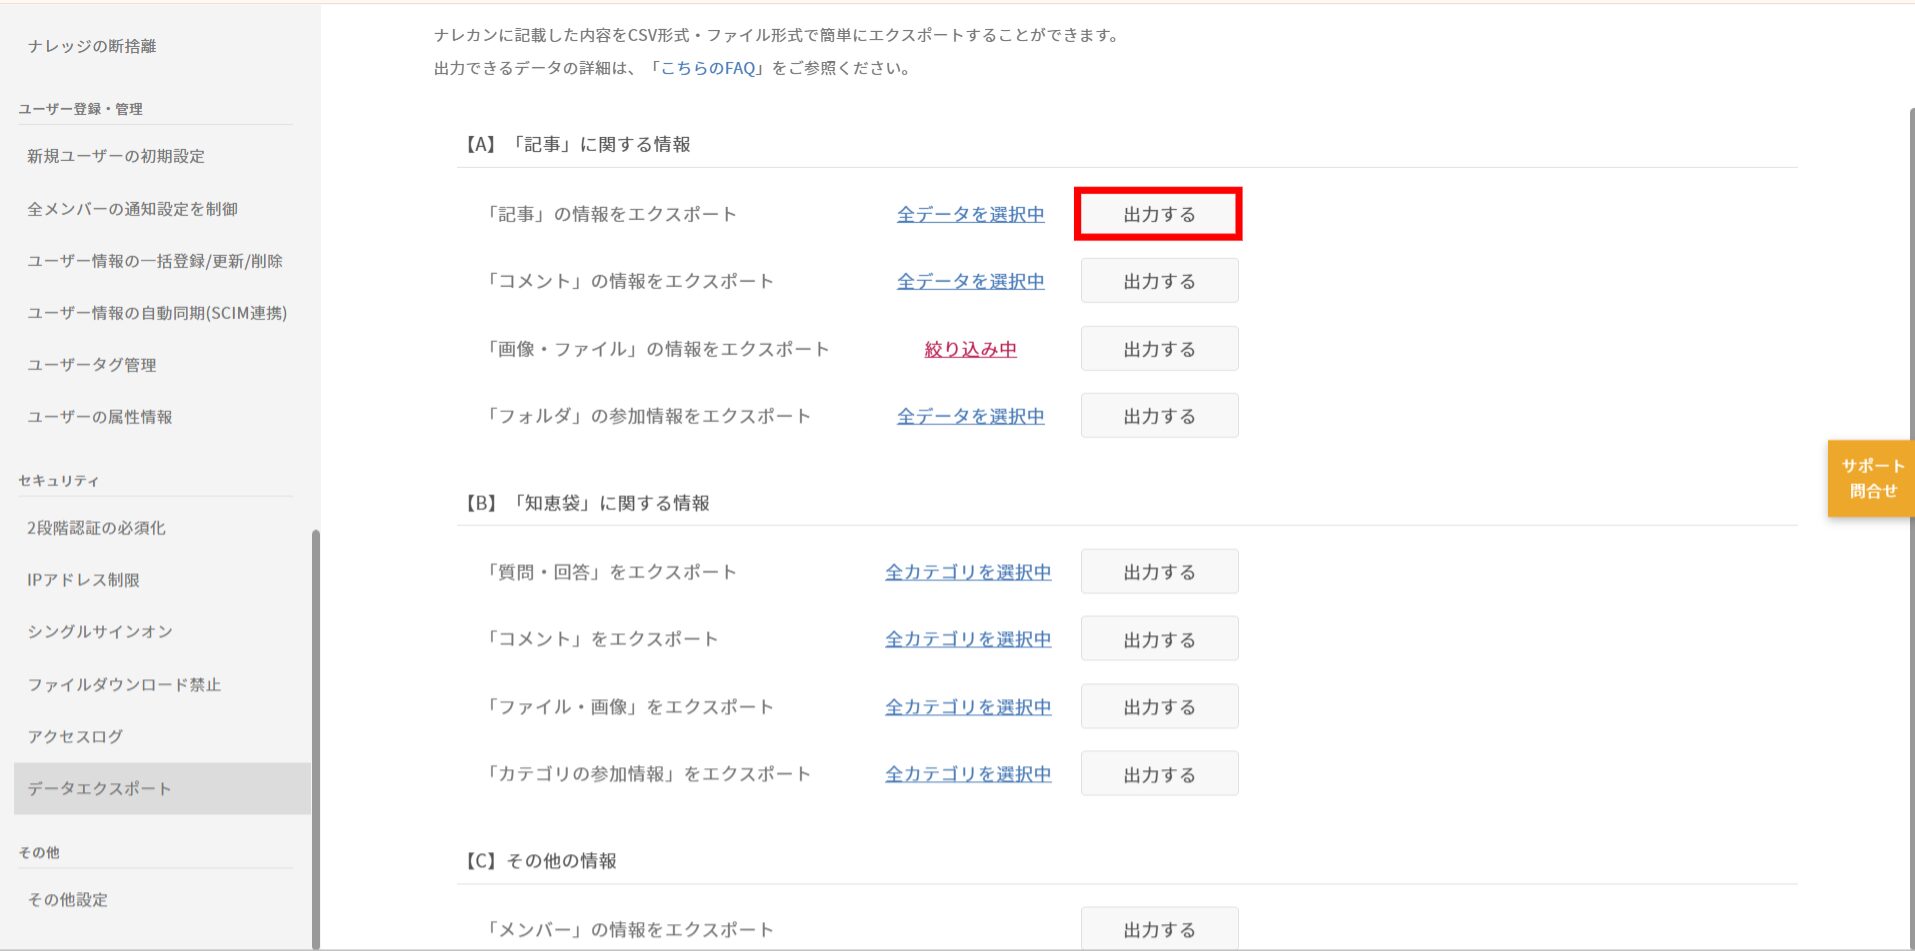The image size is (1915, 951).
Task: Click the セキュリティ section label
Action: coord(59,481)
